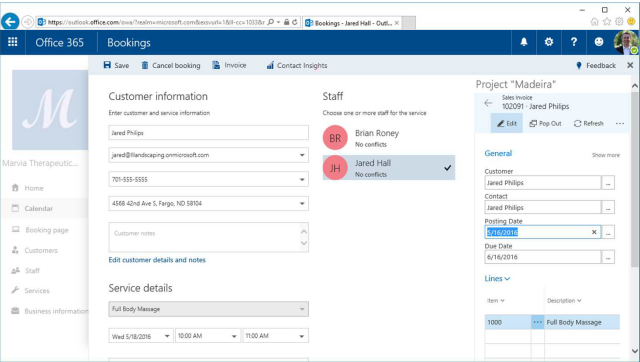Select staff member Brian Roney

tap(389, 138)
